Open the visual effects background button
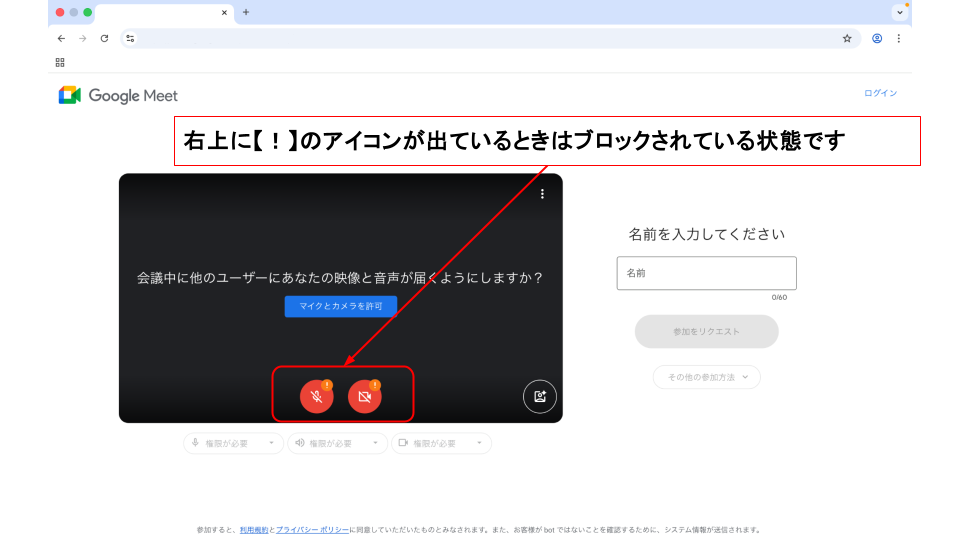Viewport: 960px width, 540px height. pyautogui.click(x=540, y=396)
